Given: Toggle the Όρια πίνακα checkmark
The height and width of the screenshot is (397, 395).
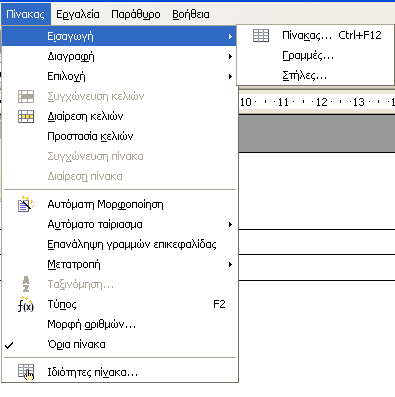Looking at the screenshot, I should tap(9, 345).
